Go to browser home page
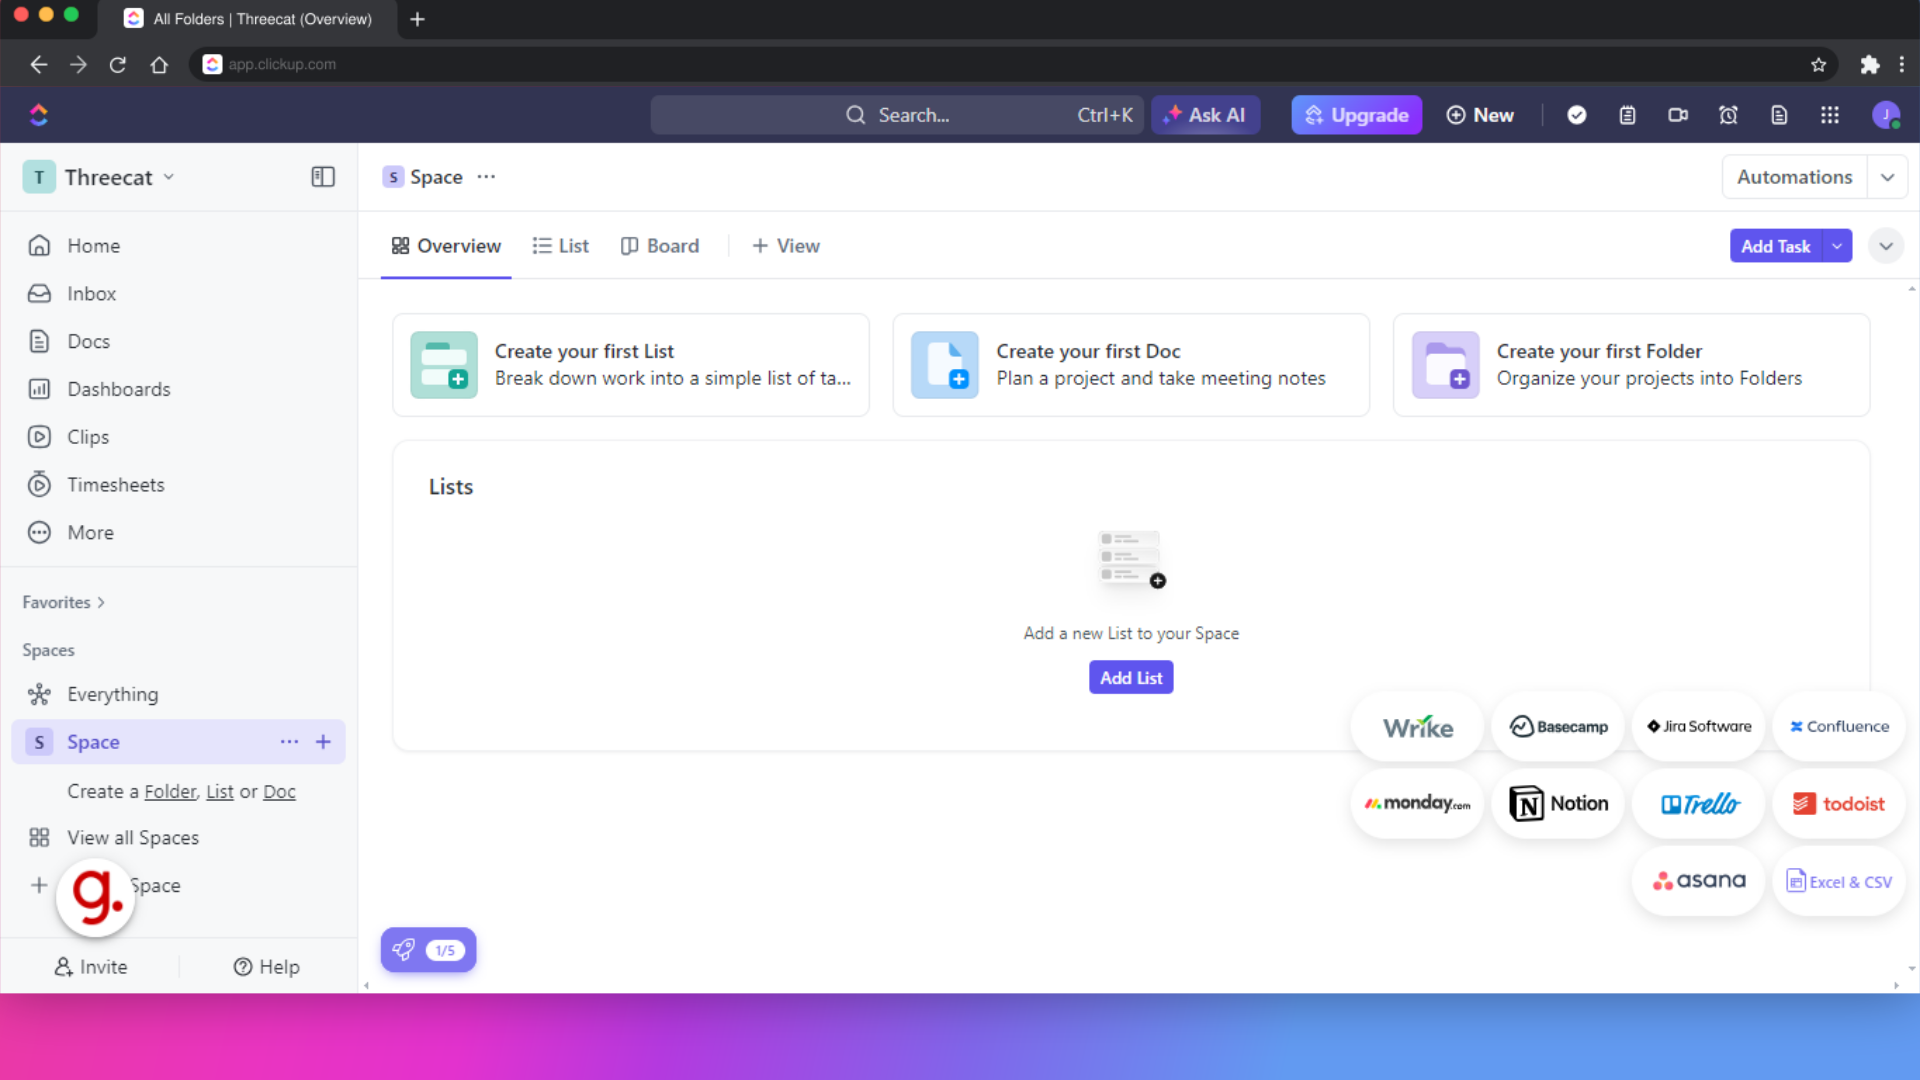Viewport: 1920px width, 1080px height. click(159, 64)
